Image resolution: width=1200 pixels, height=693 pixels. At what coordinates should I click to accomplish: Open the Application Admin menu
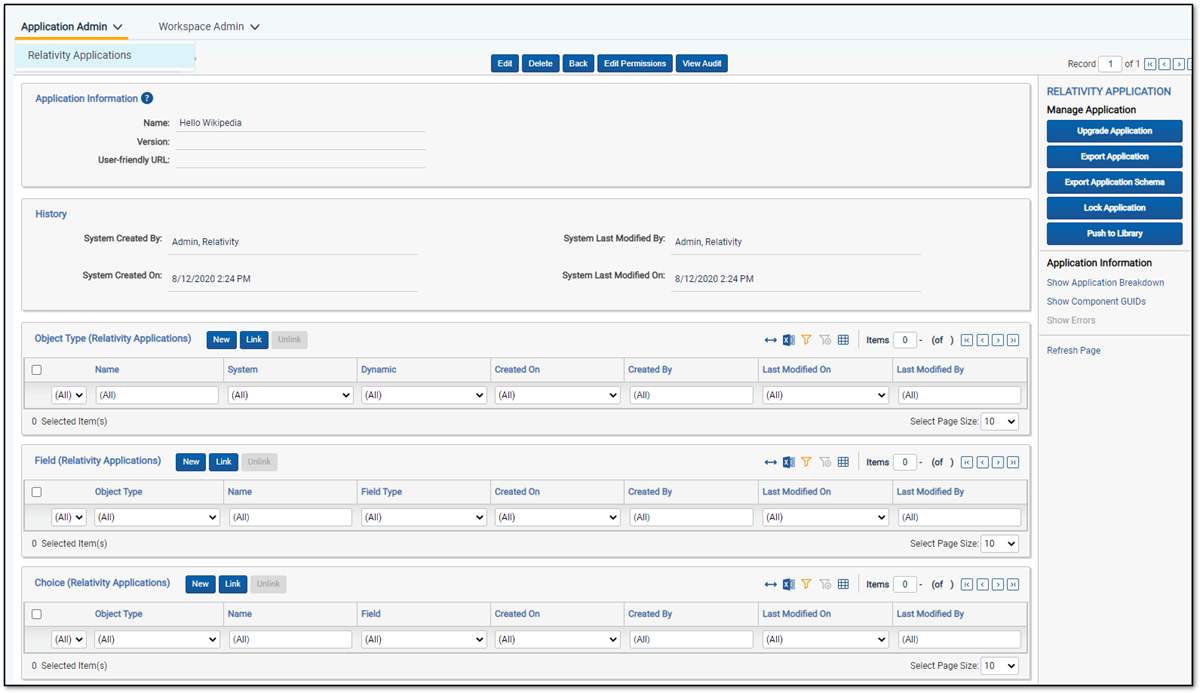point(72,27)
